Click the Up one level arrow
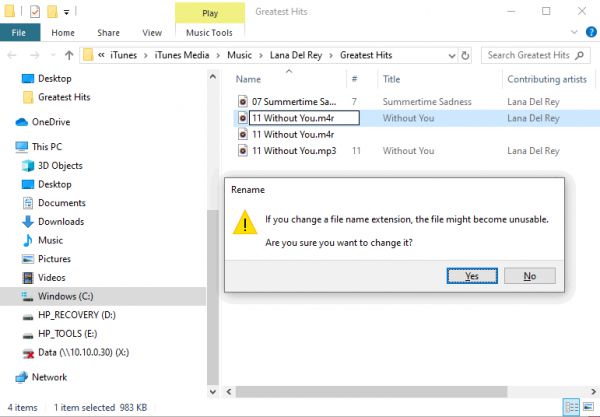The width and height of the screenshot is (600, 417). point(68,54)
